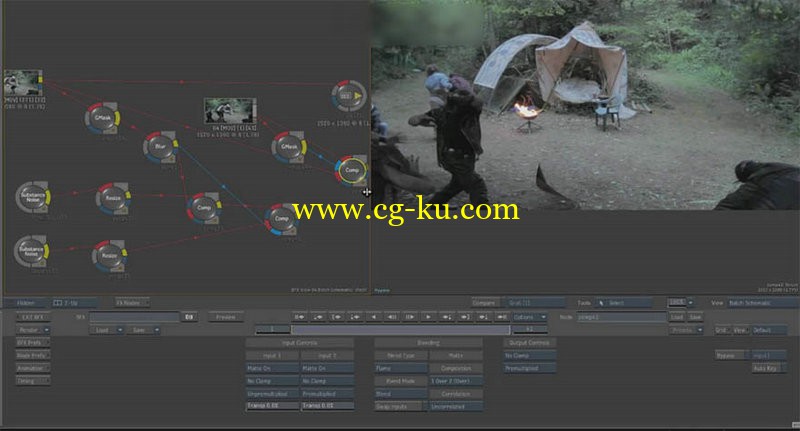Click the BFX name input field
This screenshot has width=800, height=431.
(135, 317)
